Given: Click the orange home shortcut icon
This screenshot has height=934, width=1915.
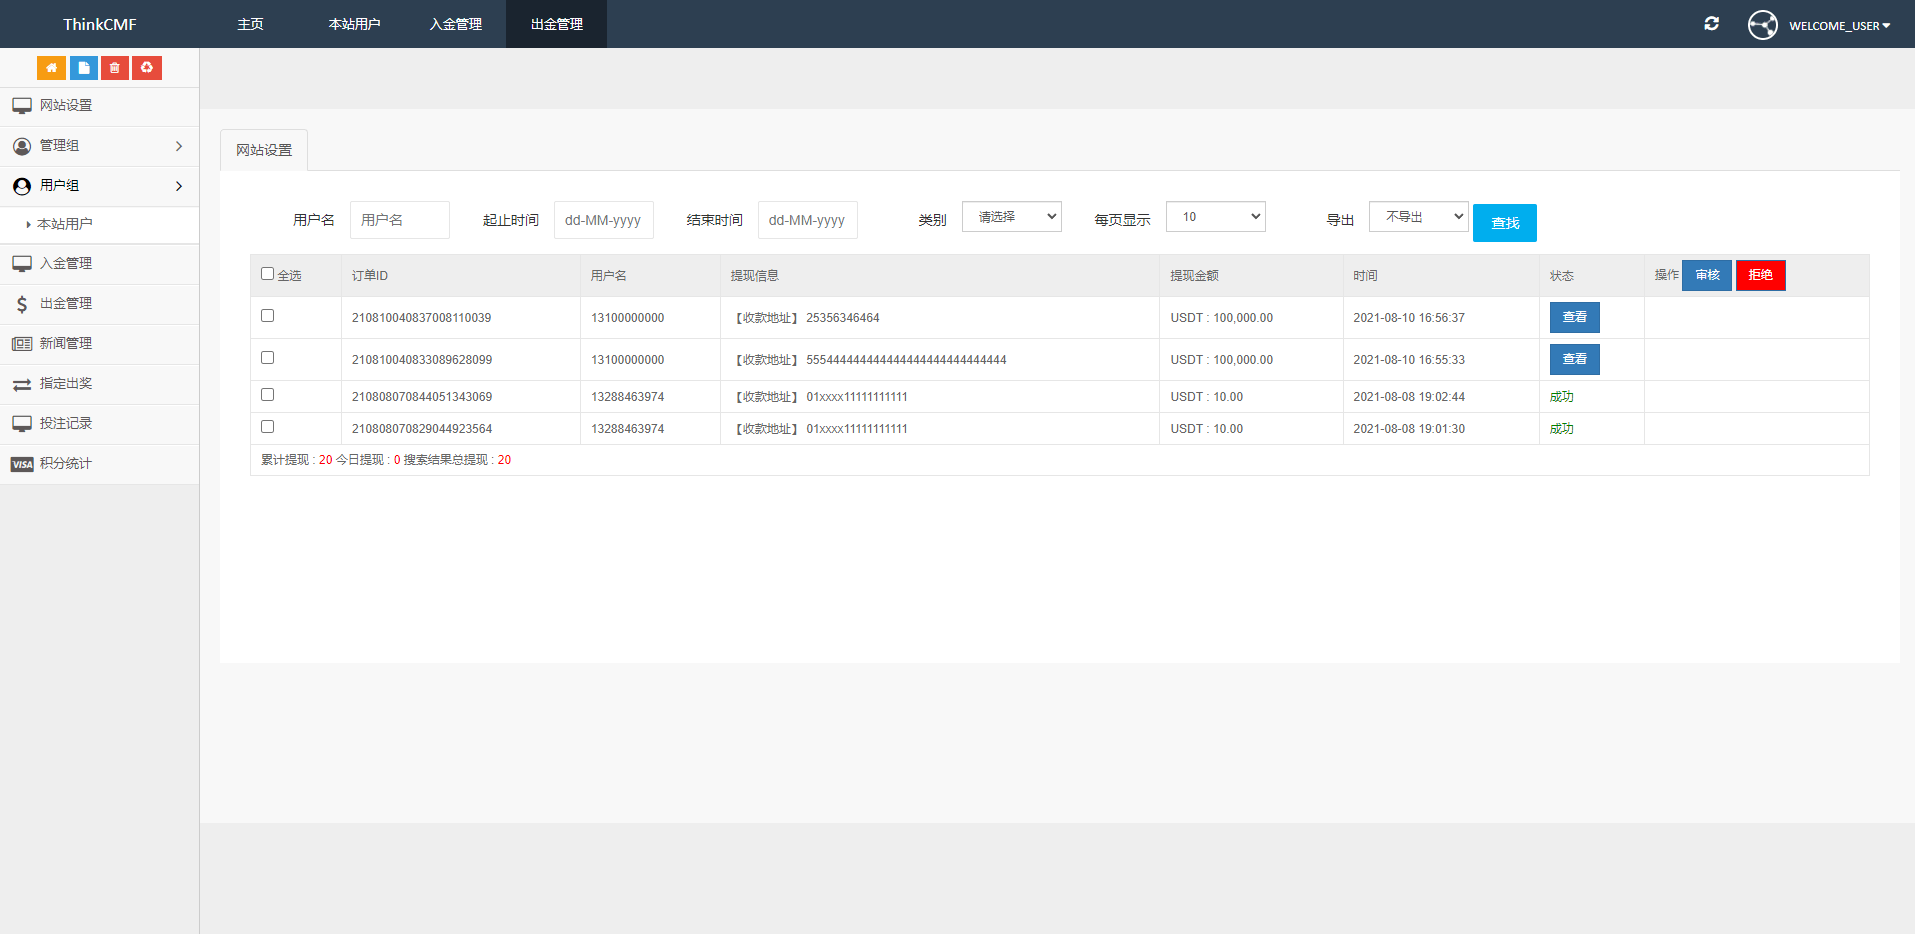Looking at the screenshot, I should [x=51, y=68].
